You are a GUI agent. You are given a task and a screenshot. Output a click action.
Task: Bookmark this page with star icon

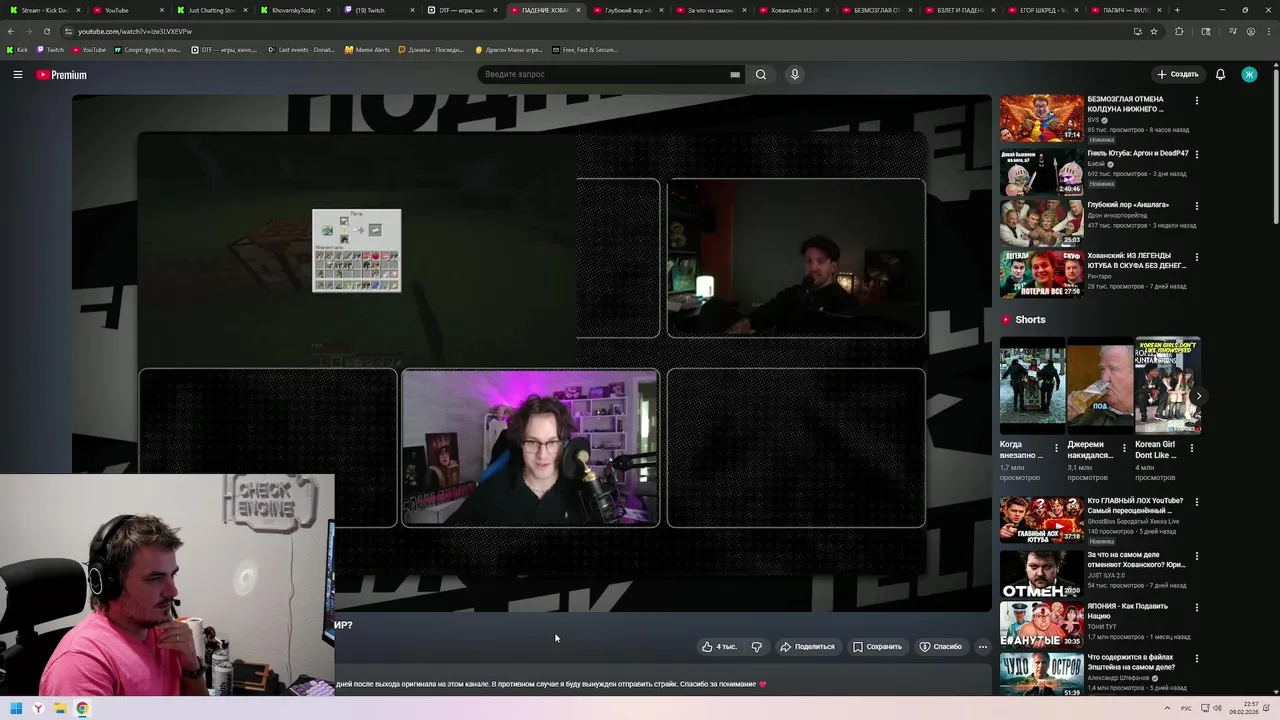1154,31
